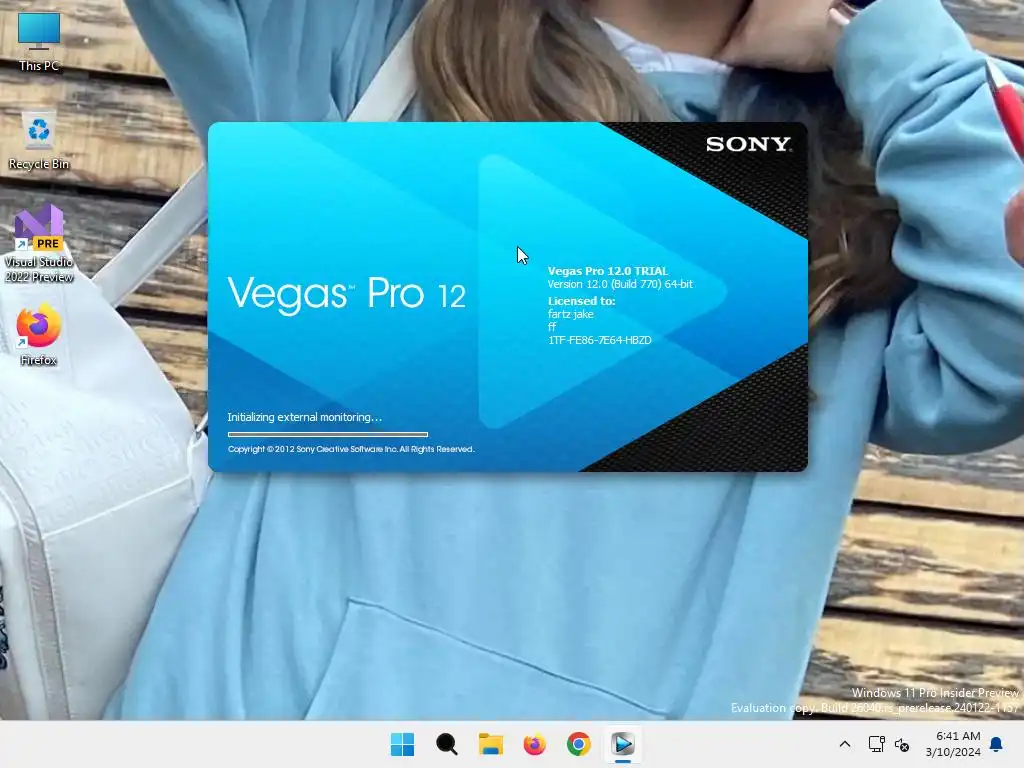Select the Vegas Pro taskbar icon
1024x768 pixels.
click(622, 744)
